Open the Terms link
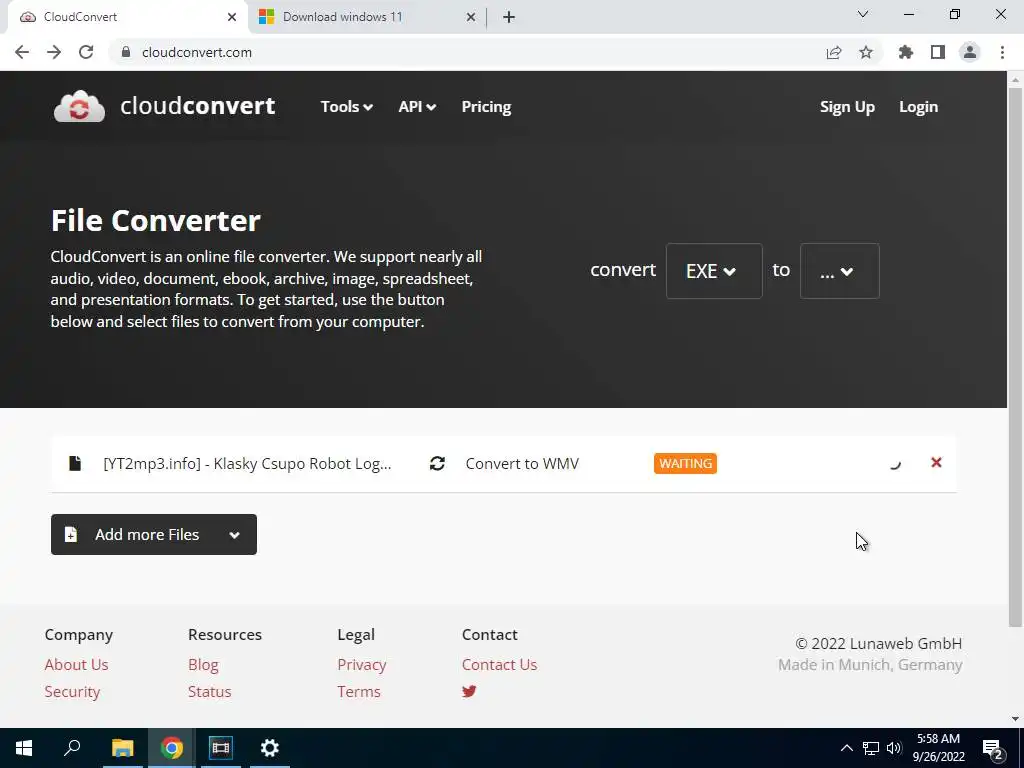 coord(359,691)
